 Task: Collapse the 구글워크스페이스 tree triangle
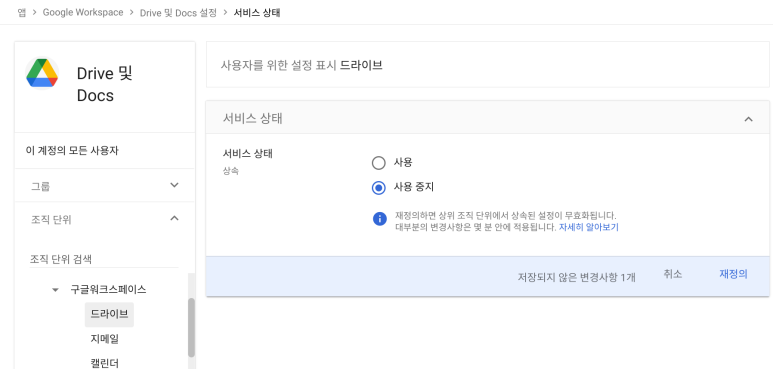click(56, 290)
